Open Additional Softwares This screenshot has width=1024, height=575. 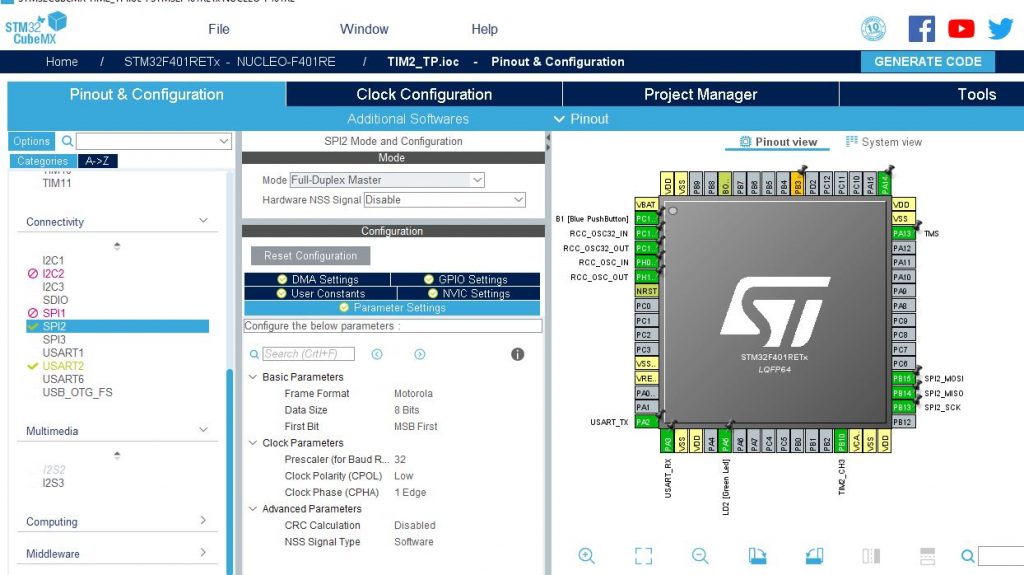click(x=408, y=119)
